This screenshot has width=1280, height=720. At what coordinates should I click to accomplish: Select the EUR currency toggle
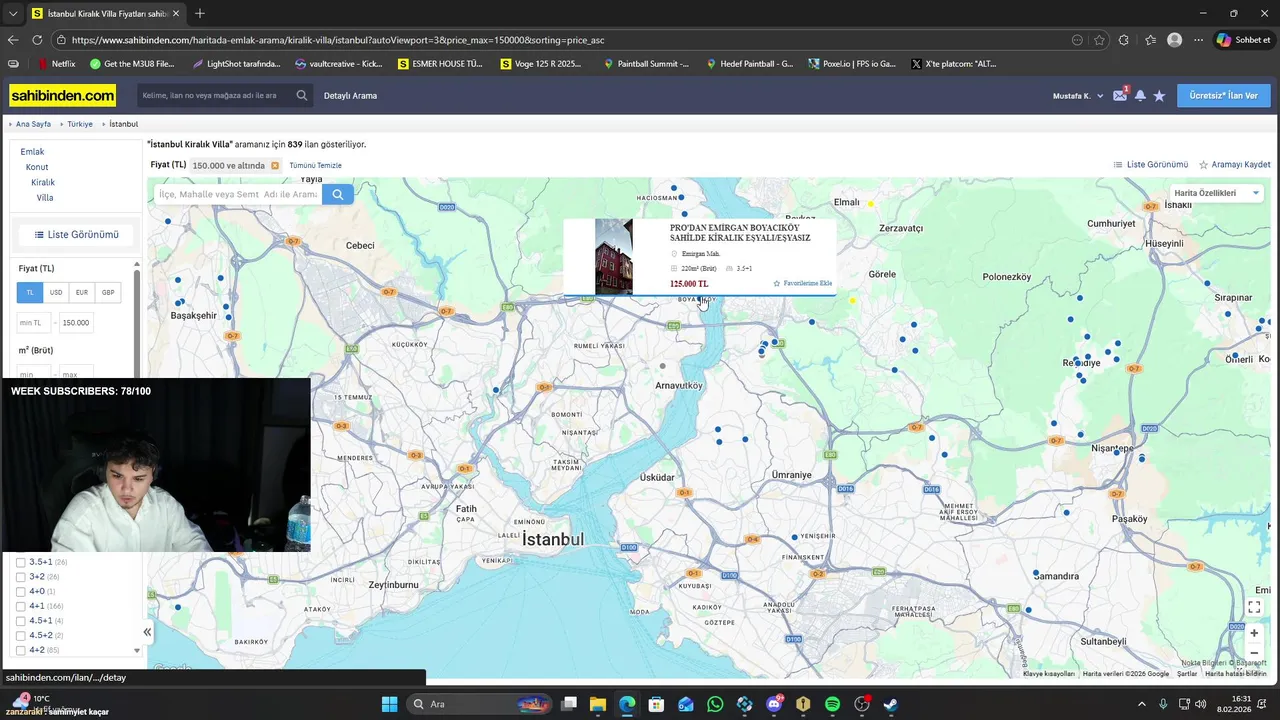click(82, 293)
